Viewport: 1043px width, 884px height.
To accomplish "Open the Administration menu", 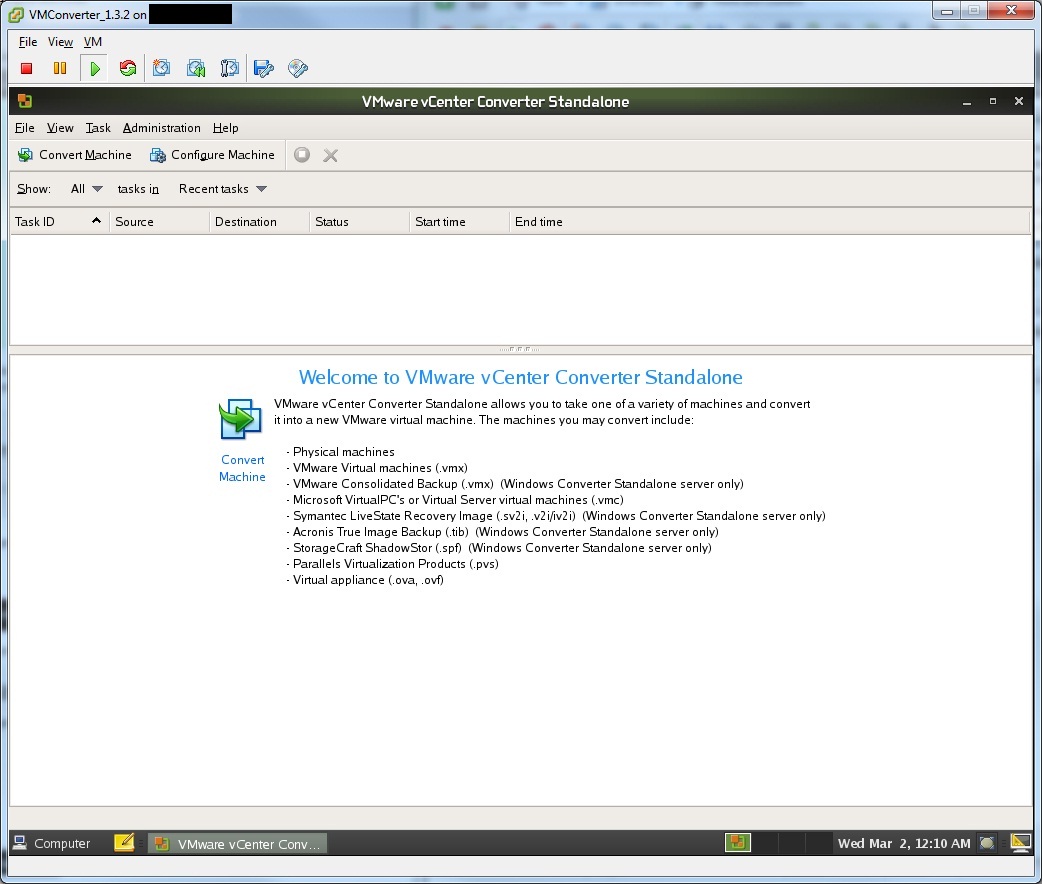I will (162, 128).
